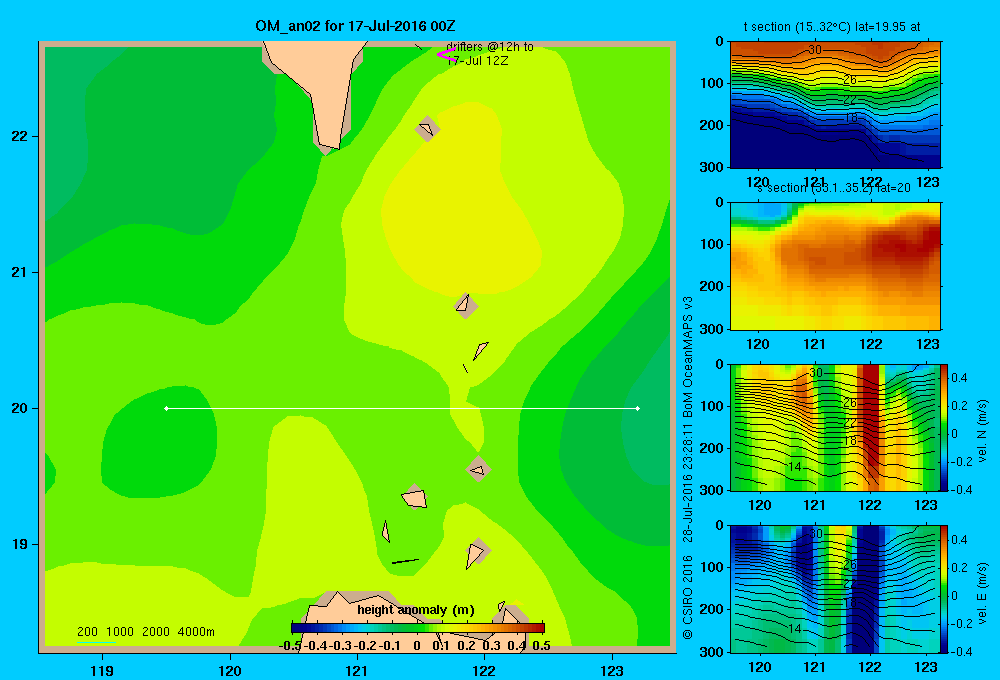Image resolution: width=1000 pixels, height=680 pixels.
Task: Click the '30' contour label in temperature section
Action: pyautogui.click(x=814, y=50)
